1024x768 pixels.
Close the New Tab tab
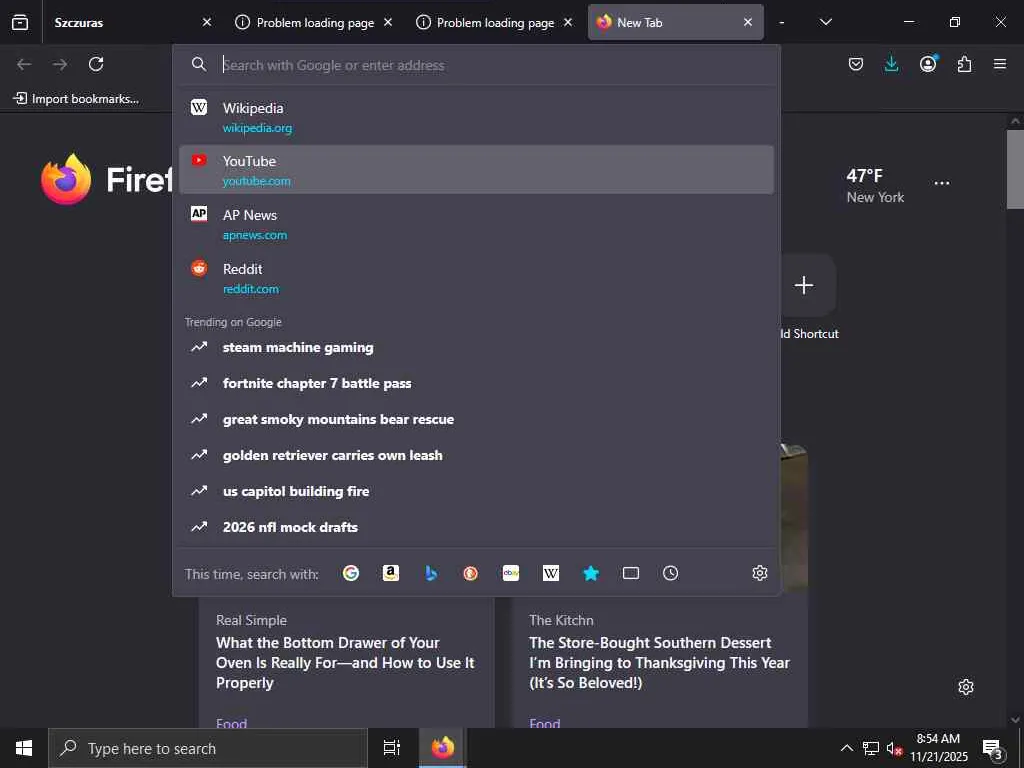coord(748,22)
